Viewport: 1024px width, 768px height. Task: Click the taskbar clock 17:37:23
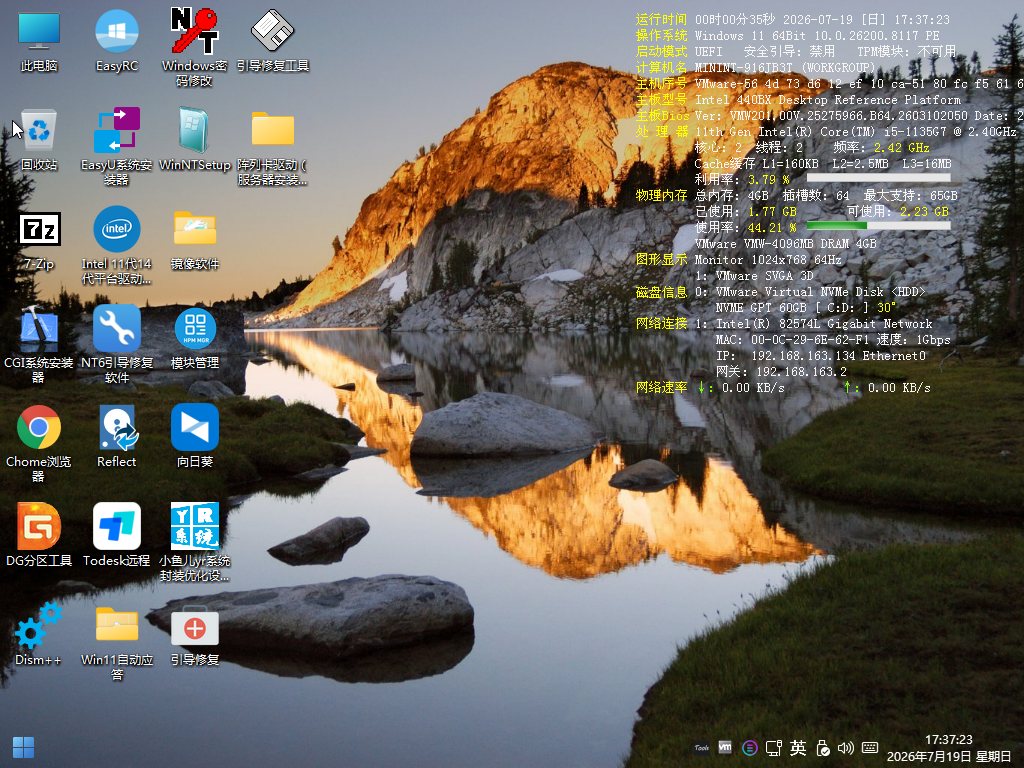point(949,739)
